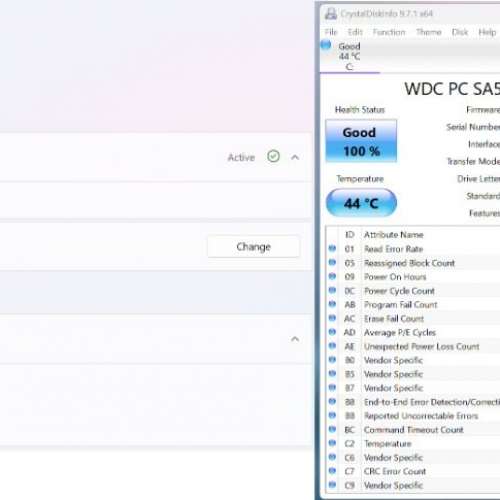Click the status dot for Vendor Specific row C9
Image resolution: width=500 pixels, height=500 pixels.
coord(332,485)
